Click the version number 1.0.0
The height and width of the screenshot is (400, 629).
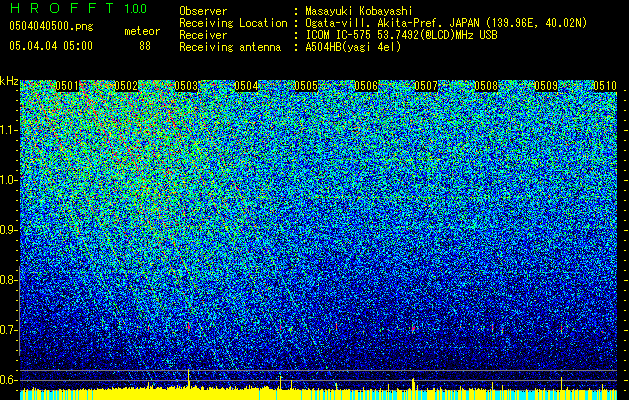[136, 8]
